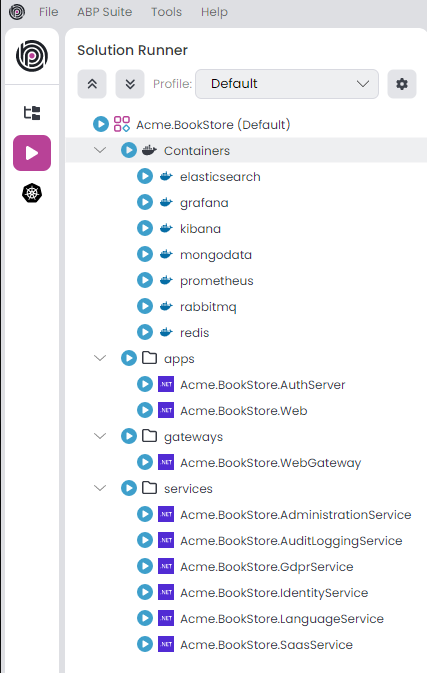
Task: Start Acme.BookStore.WebGateway play icon
Action: click(x=145, y=462)
